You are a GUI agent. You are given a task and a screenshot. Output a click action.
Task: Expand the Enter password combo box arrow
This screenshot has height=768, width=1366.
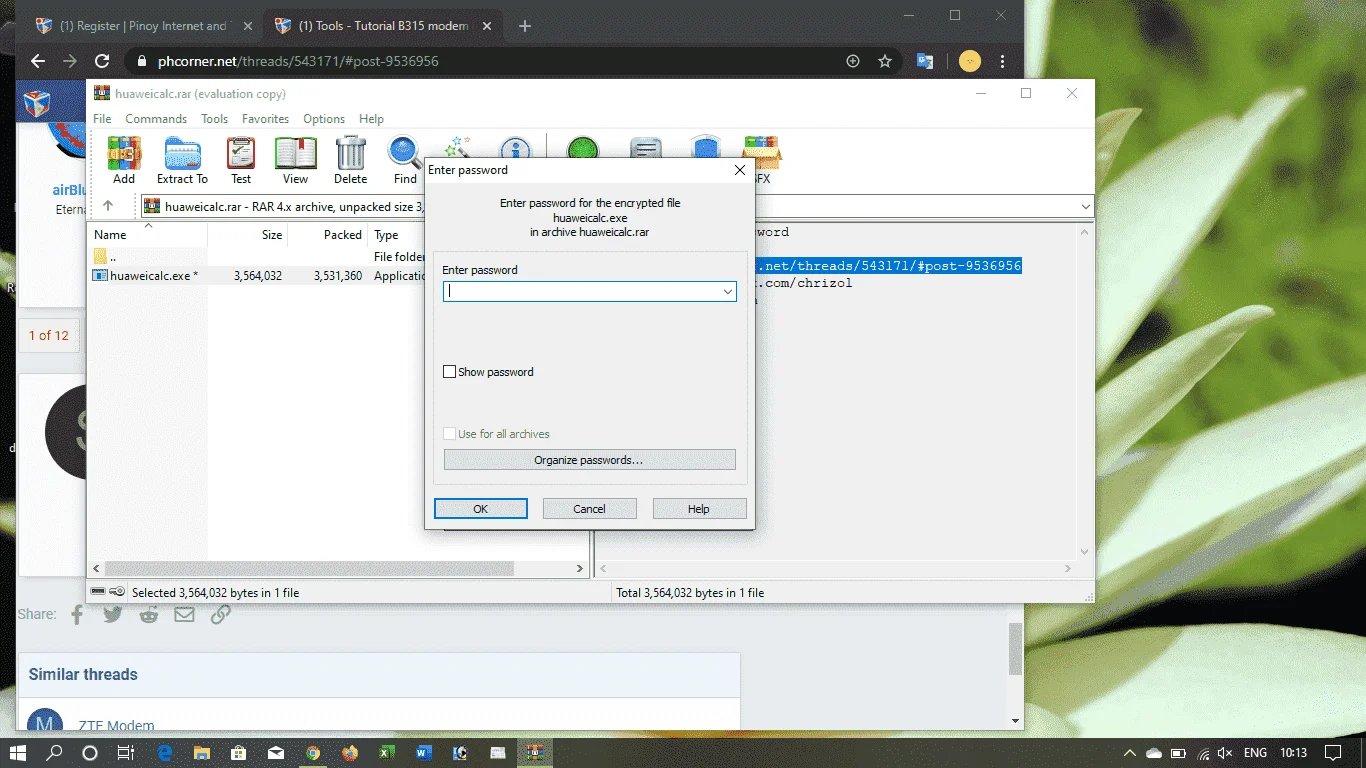[x=728, y=292]
